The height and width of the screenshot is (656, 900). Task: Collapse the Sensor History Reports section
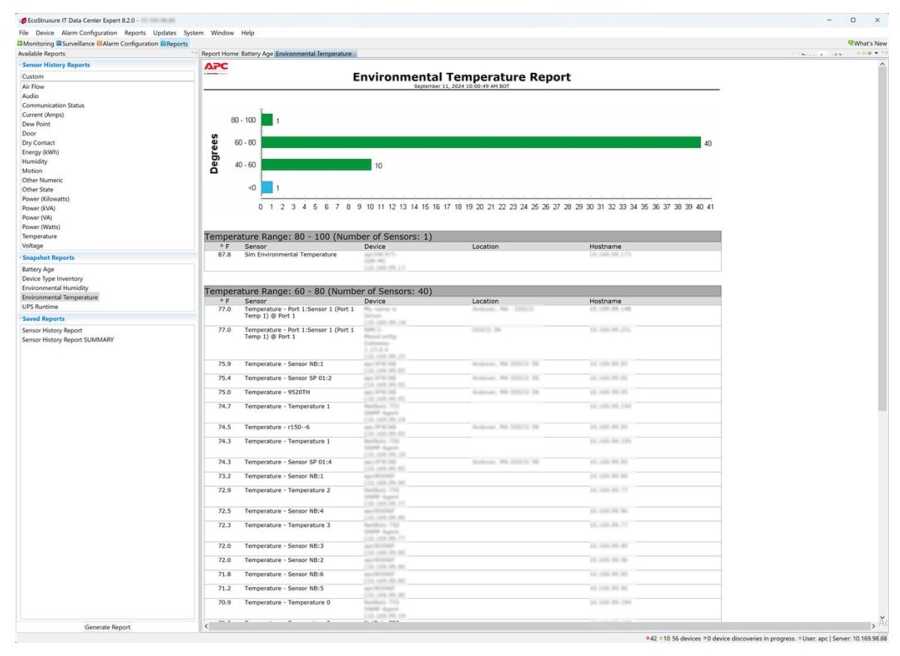coord(56,65)
